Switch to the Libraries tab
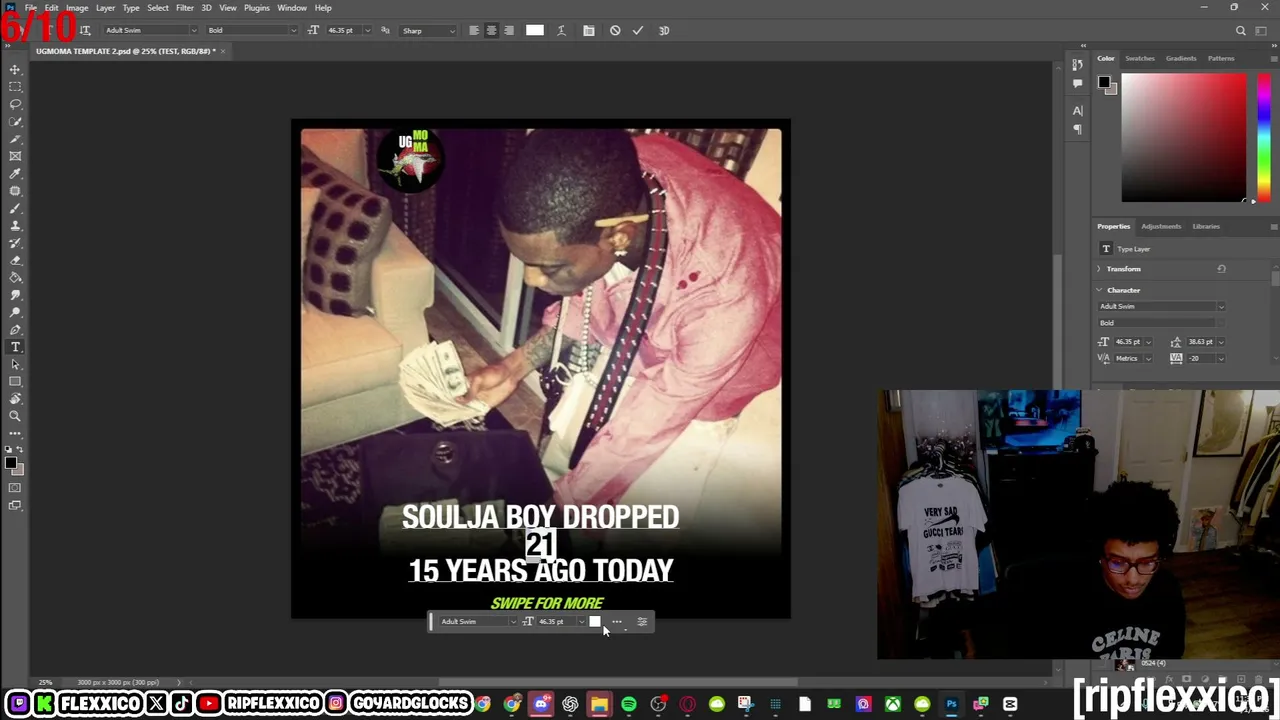The image size is (1280, 720). pos(1206,226)
